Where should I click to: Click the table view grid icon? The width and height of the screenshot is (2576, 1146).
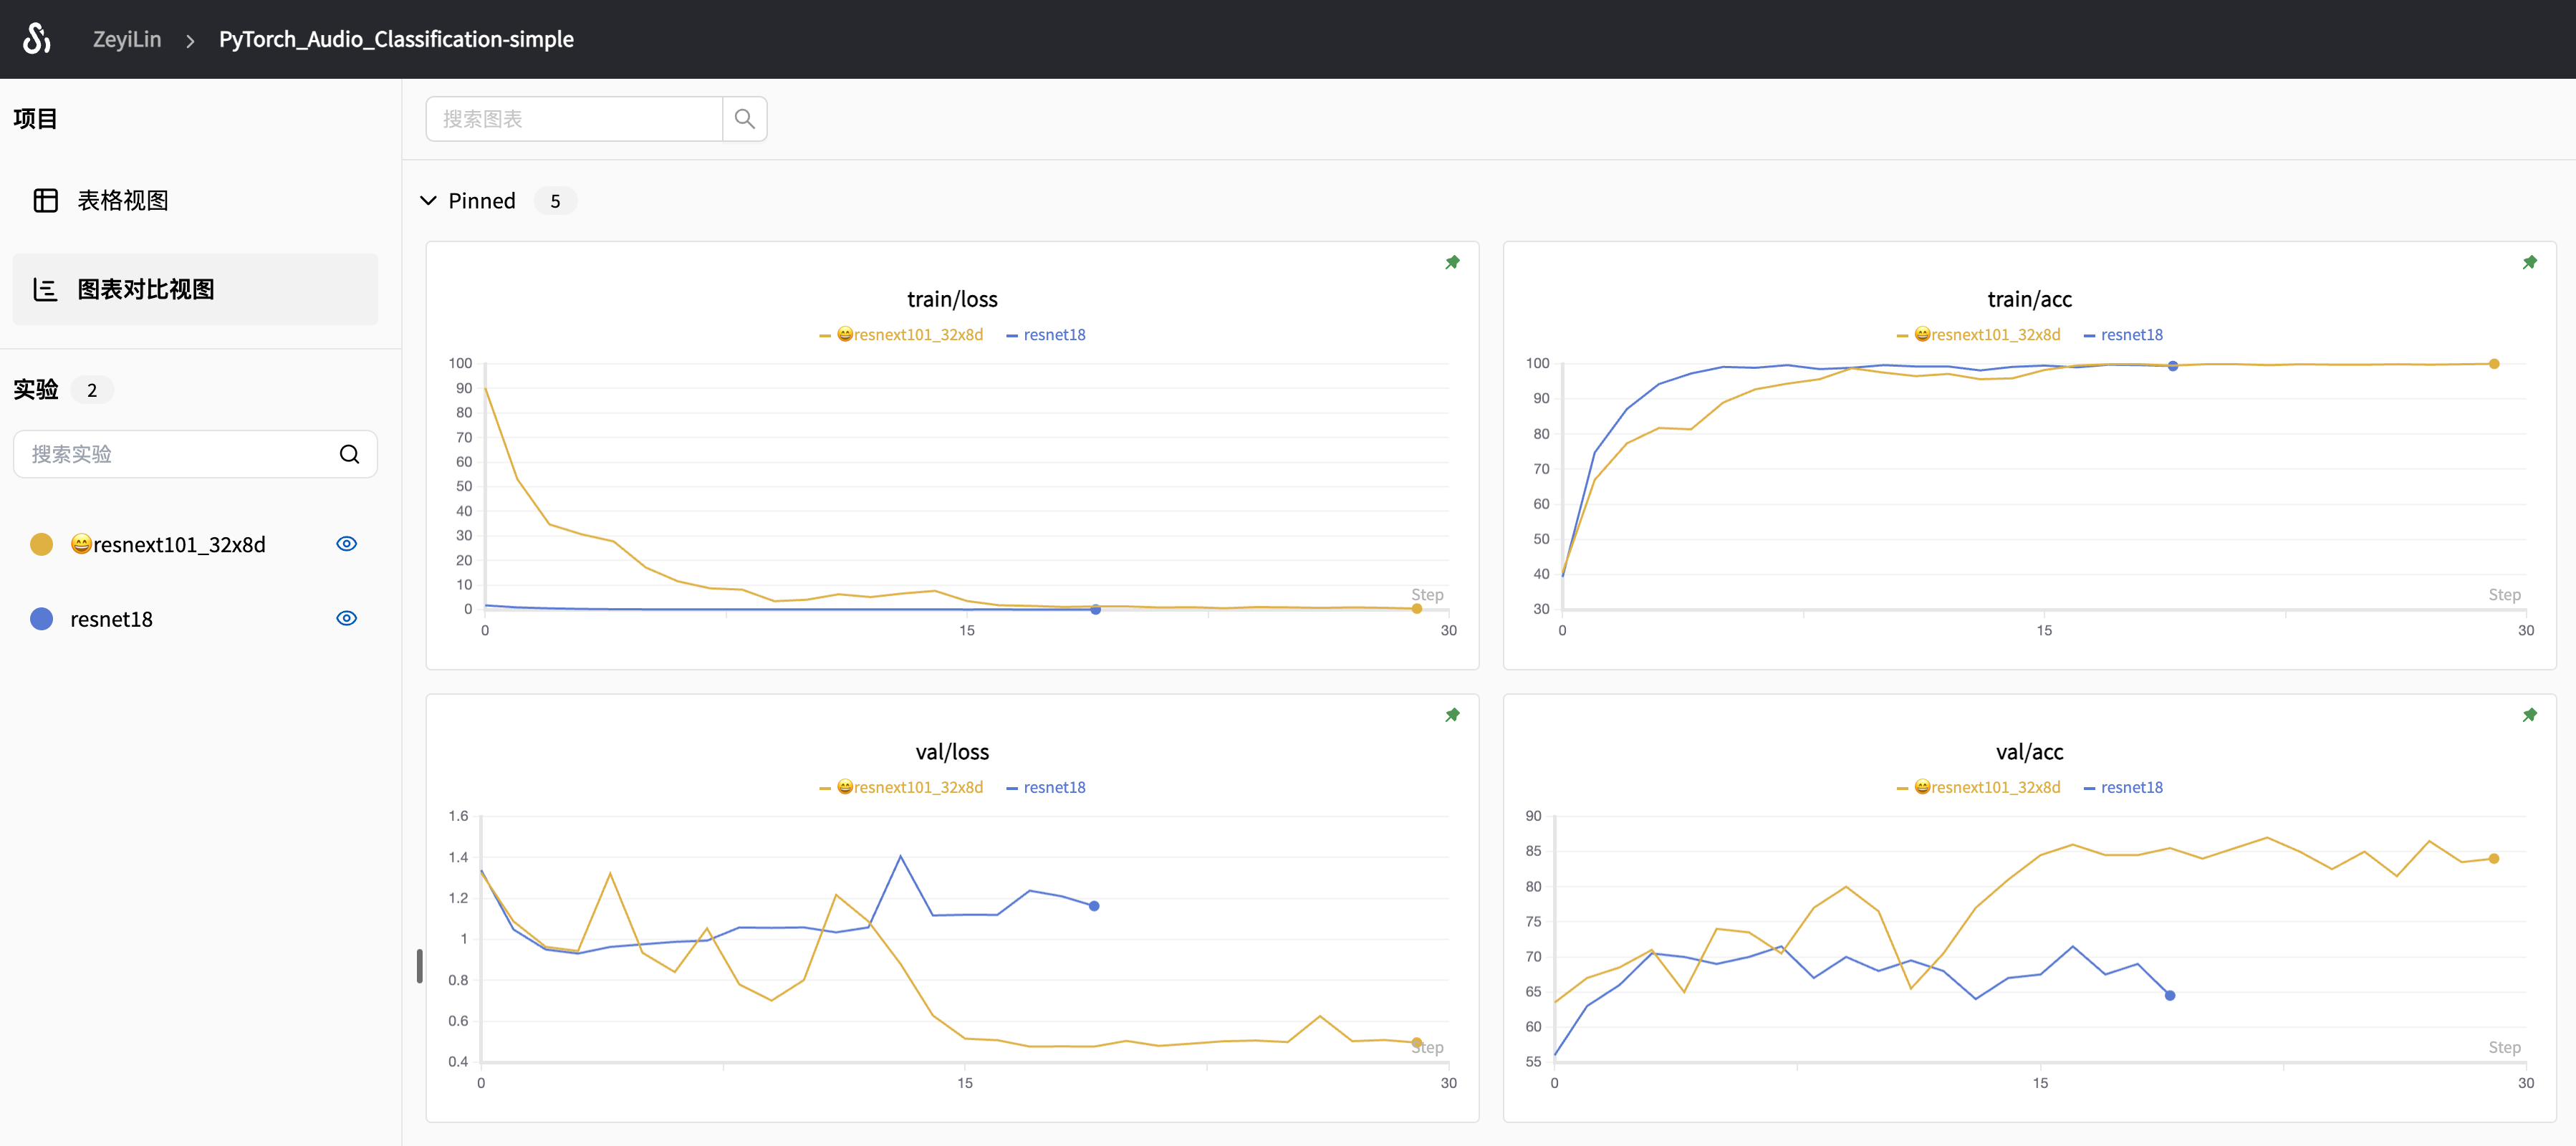46,200
